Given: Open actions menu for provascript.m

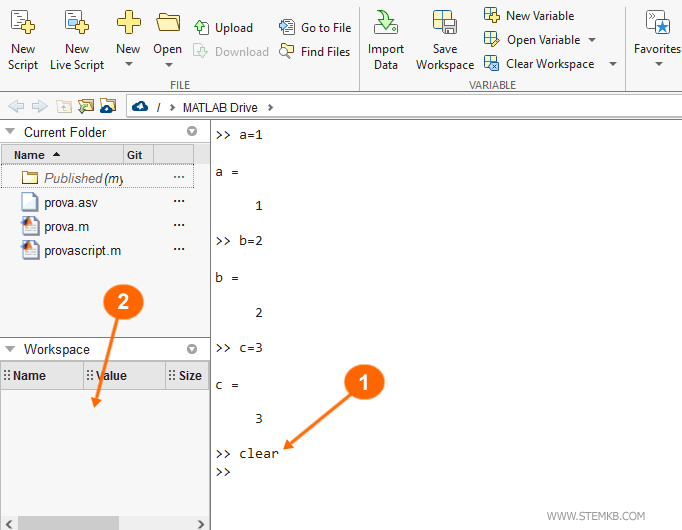Looking at the screenshot, I should [179, 250].
